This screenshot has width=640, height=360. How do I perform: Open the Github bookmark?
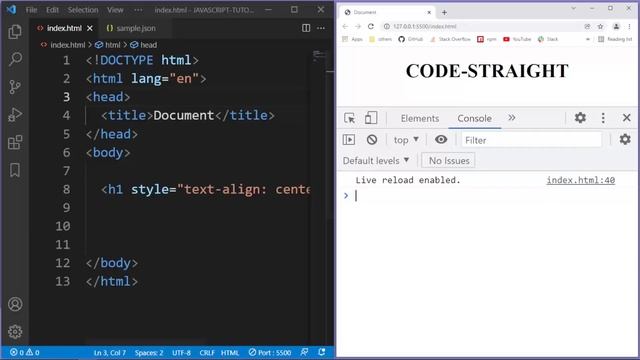pyautogui.click(x=411, y=39)
